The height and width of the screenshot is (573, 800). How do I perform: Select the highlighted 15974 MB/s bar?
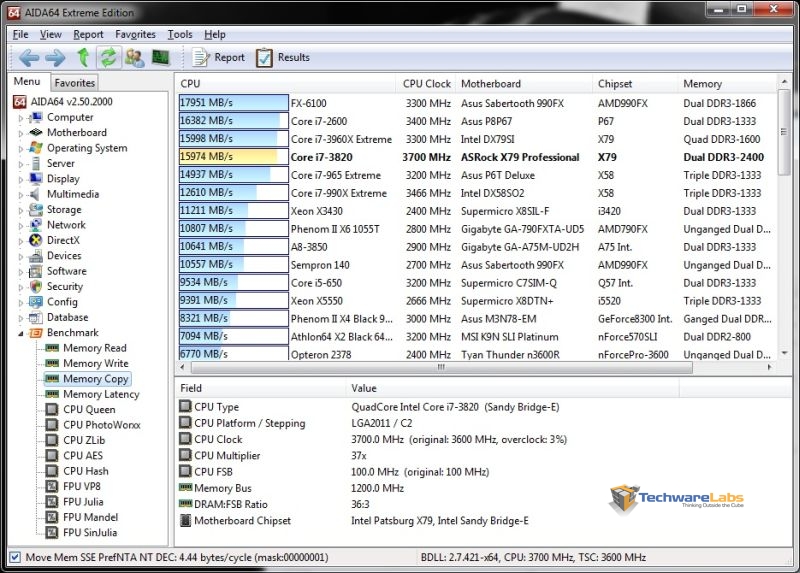click(x=234, y=157)
